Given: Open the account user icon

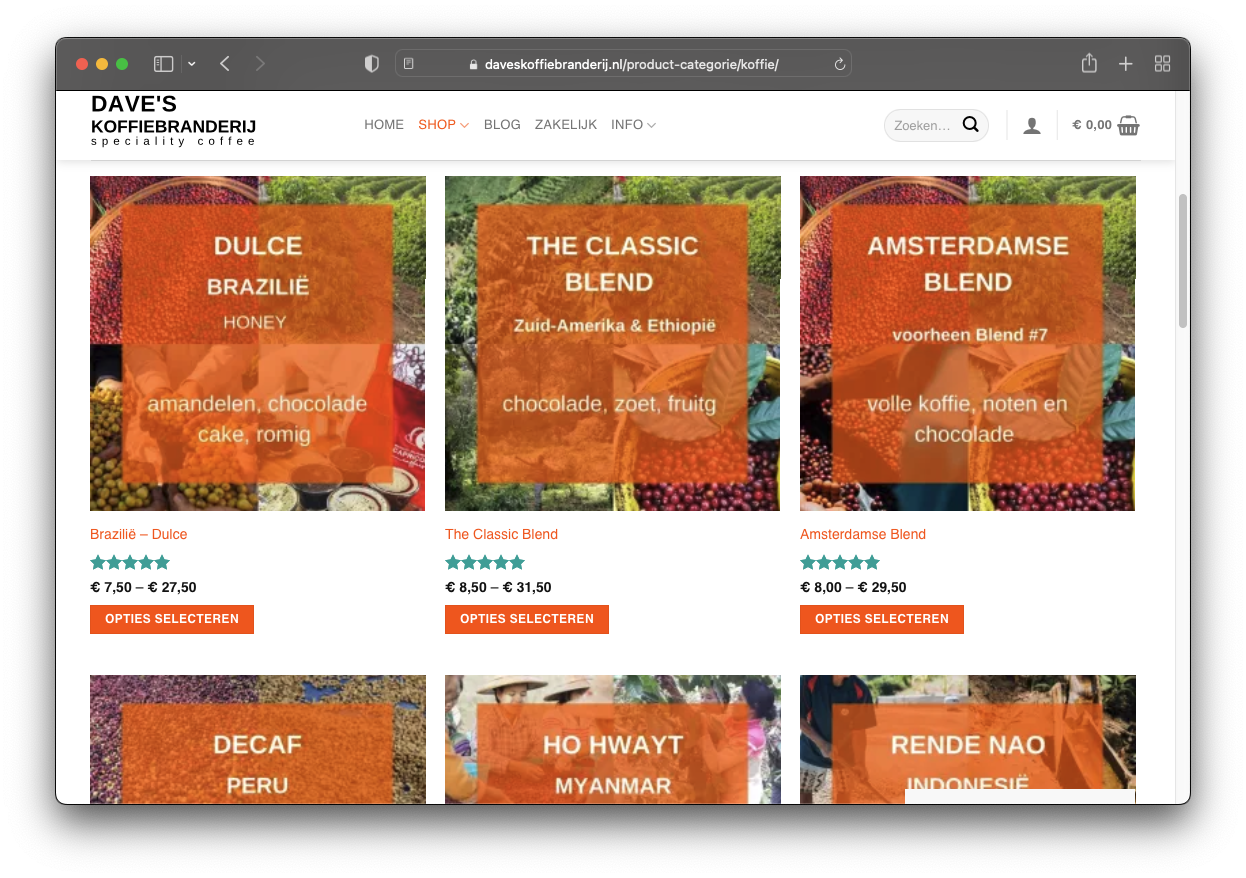Looking at the screenshot, I should click(1032, 126).
